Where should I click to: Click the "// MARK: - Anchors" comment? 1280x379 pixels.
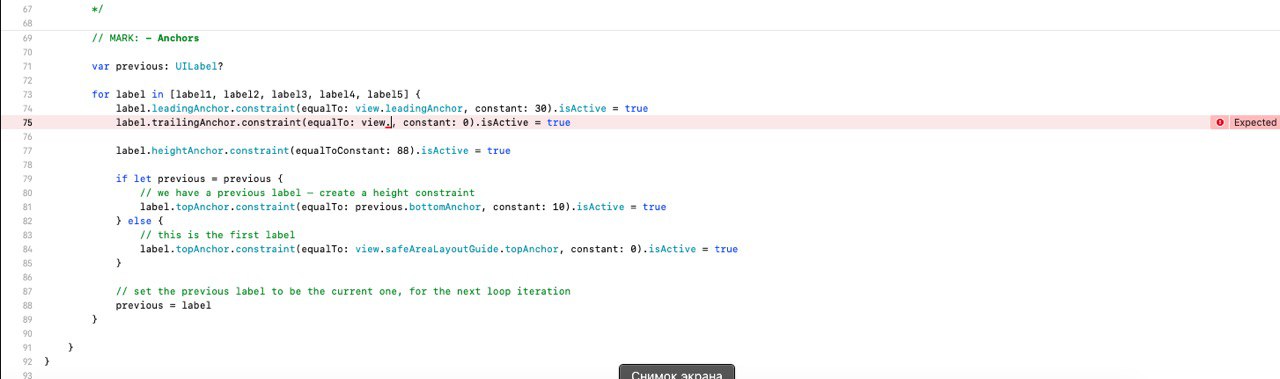(x=145, y=38)
